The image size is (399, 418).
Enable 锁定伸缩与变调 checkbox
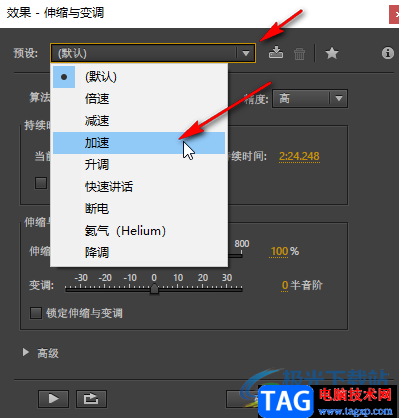36,313
